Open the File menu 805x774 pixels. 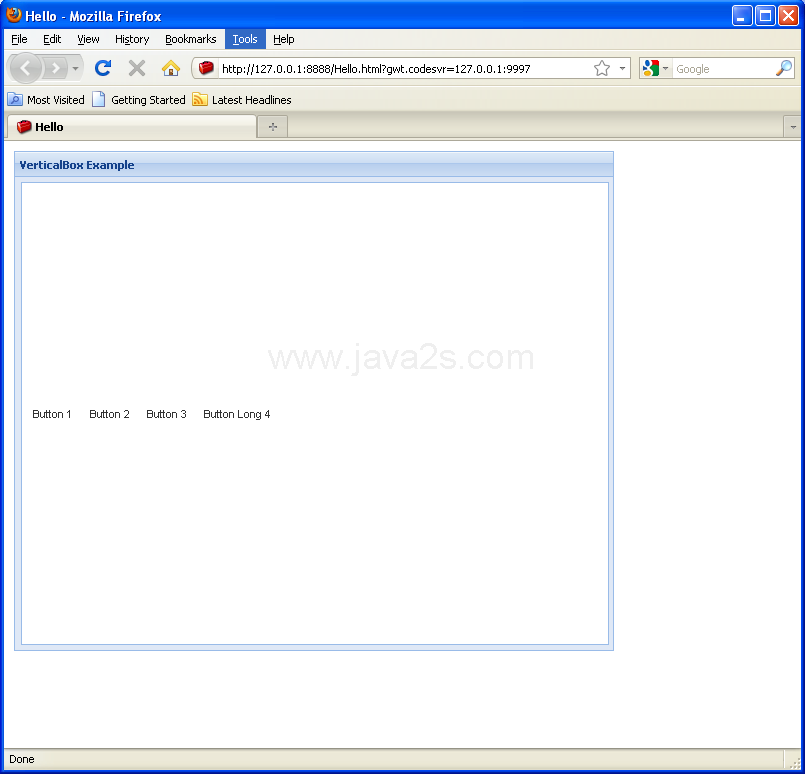19,39
